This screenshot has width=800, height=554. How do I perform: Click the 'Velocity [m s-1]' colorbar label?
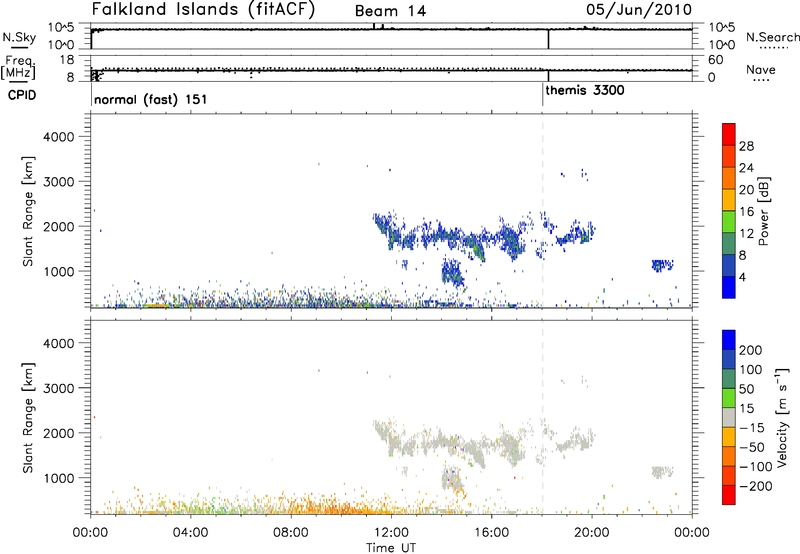(x=782, y=417)
